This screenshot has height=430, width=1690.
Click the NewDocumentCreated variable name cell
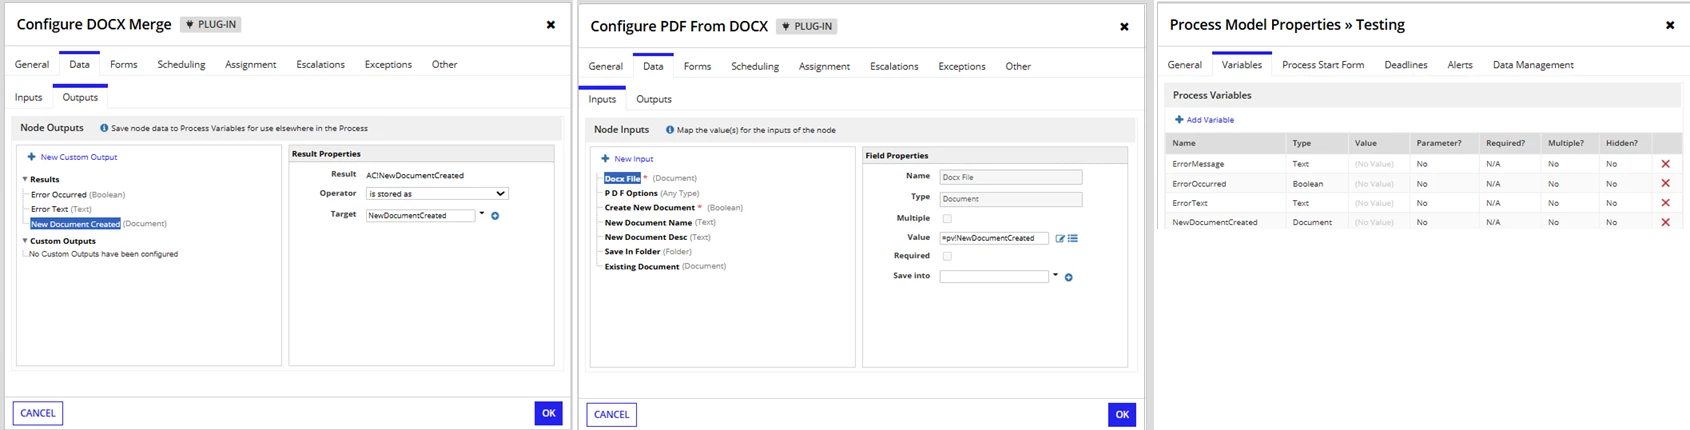1215,222
